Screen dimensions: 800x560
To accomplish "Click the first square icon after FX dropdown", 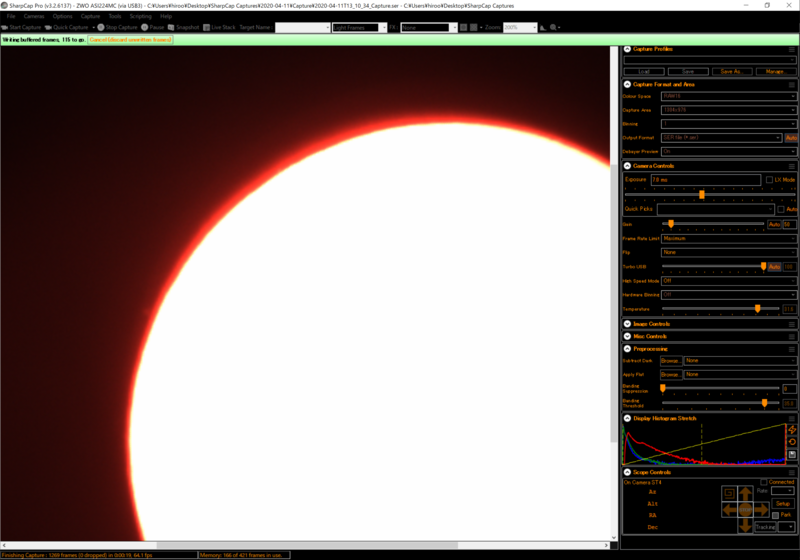I will [463, 28].
